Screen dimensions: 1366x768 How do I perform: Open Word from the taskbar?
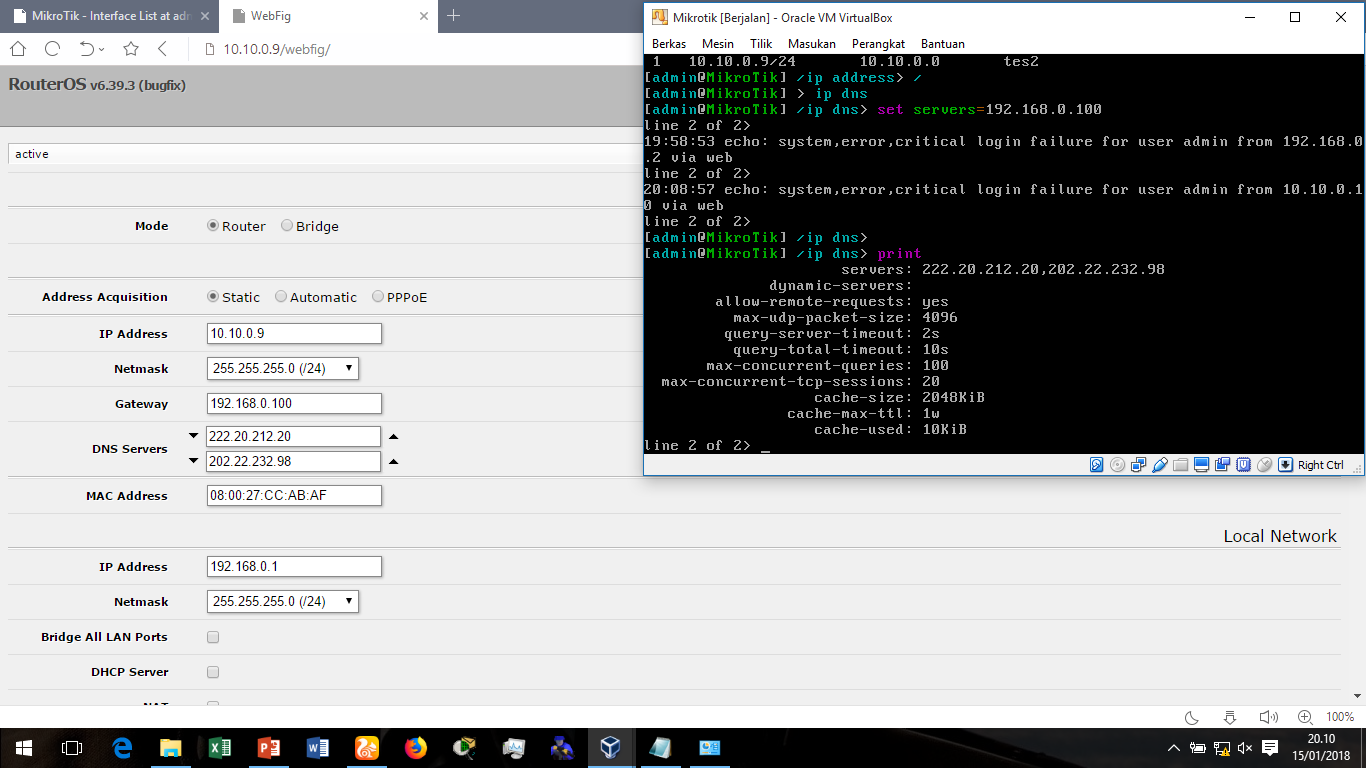[318, 747]
